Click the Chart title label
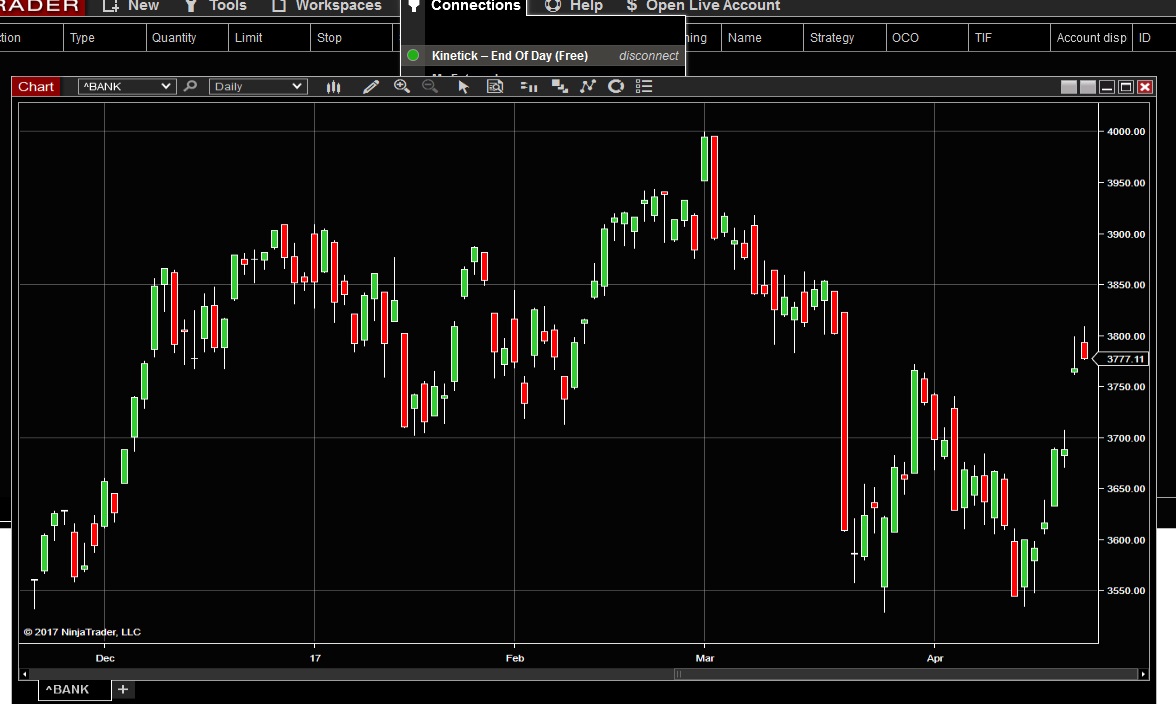The width and height of the screenshot is (1176, 704). (x=36, y=86)
